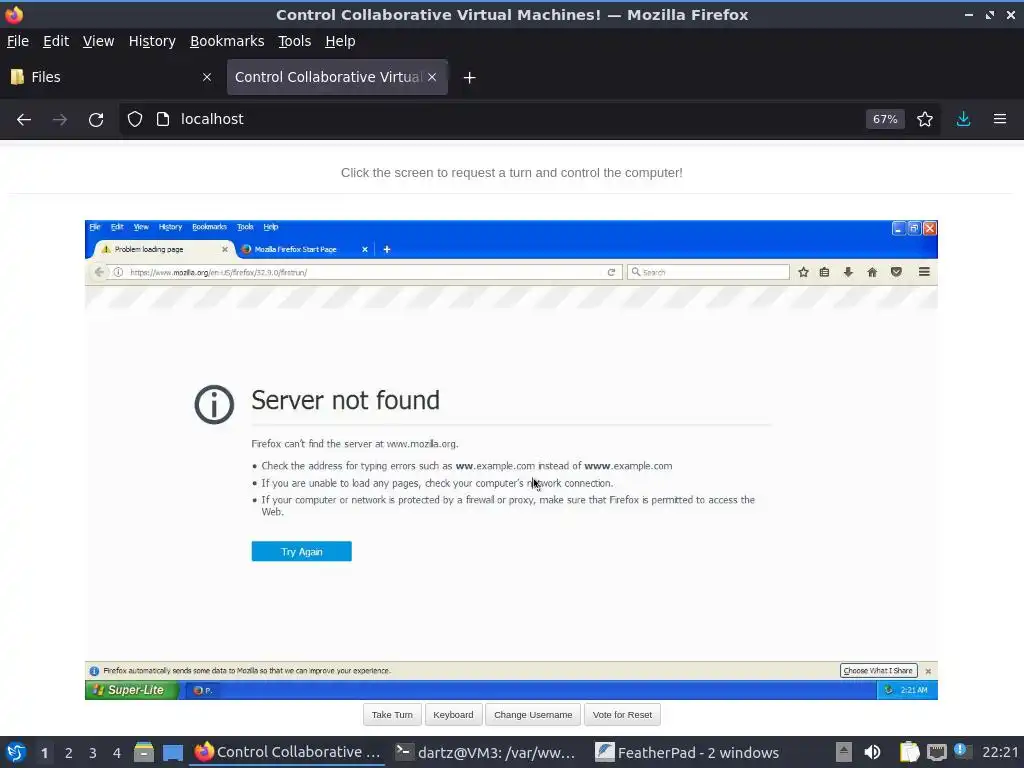Viewport: 1024px width, 768px height.
Task: Click Choose What I Share button
Action: (x=878, y=671)
